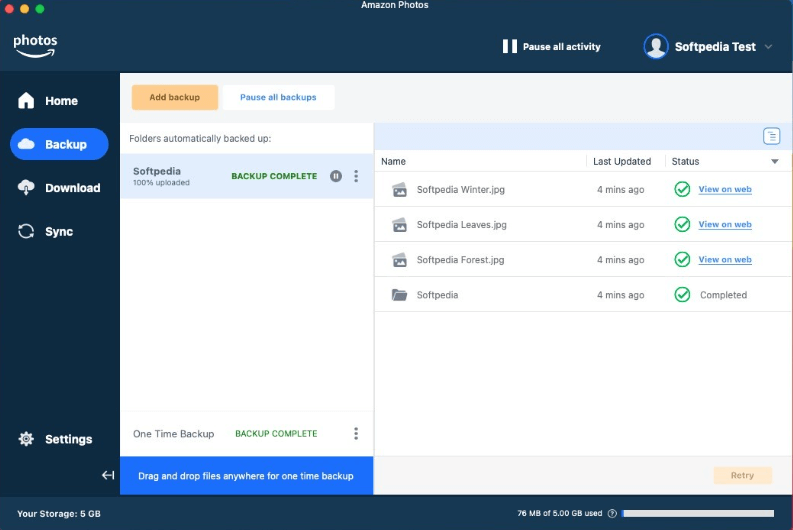Click the green checkmark for Softpedia Winter.jpg
The height and width of the screenshot is (530, 793).
(x=682, y=189)
